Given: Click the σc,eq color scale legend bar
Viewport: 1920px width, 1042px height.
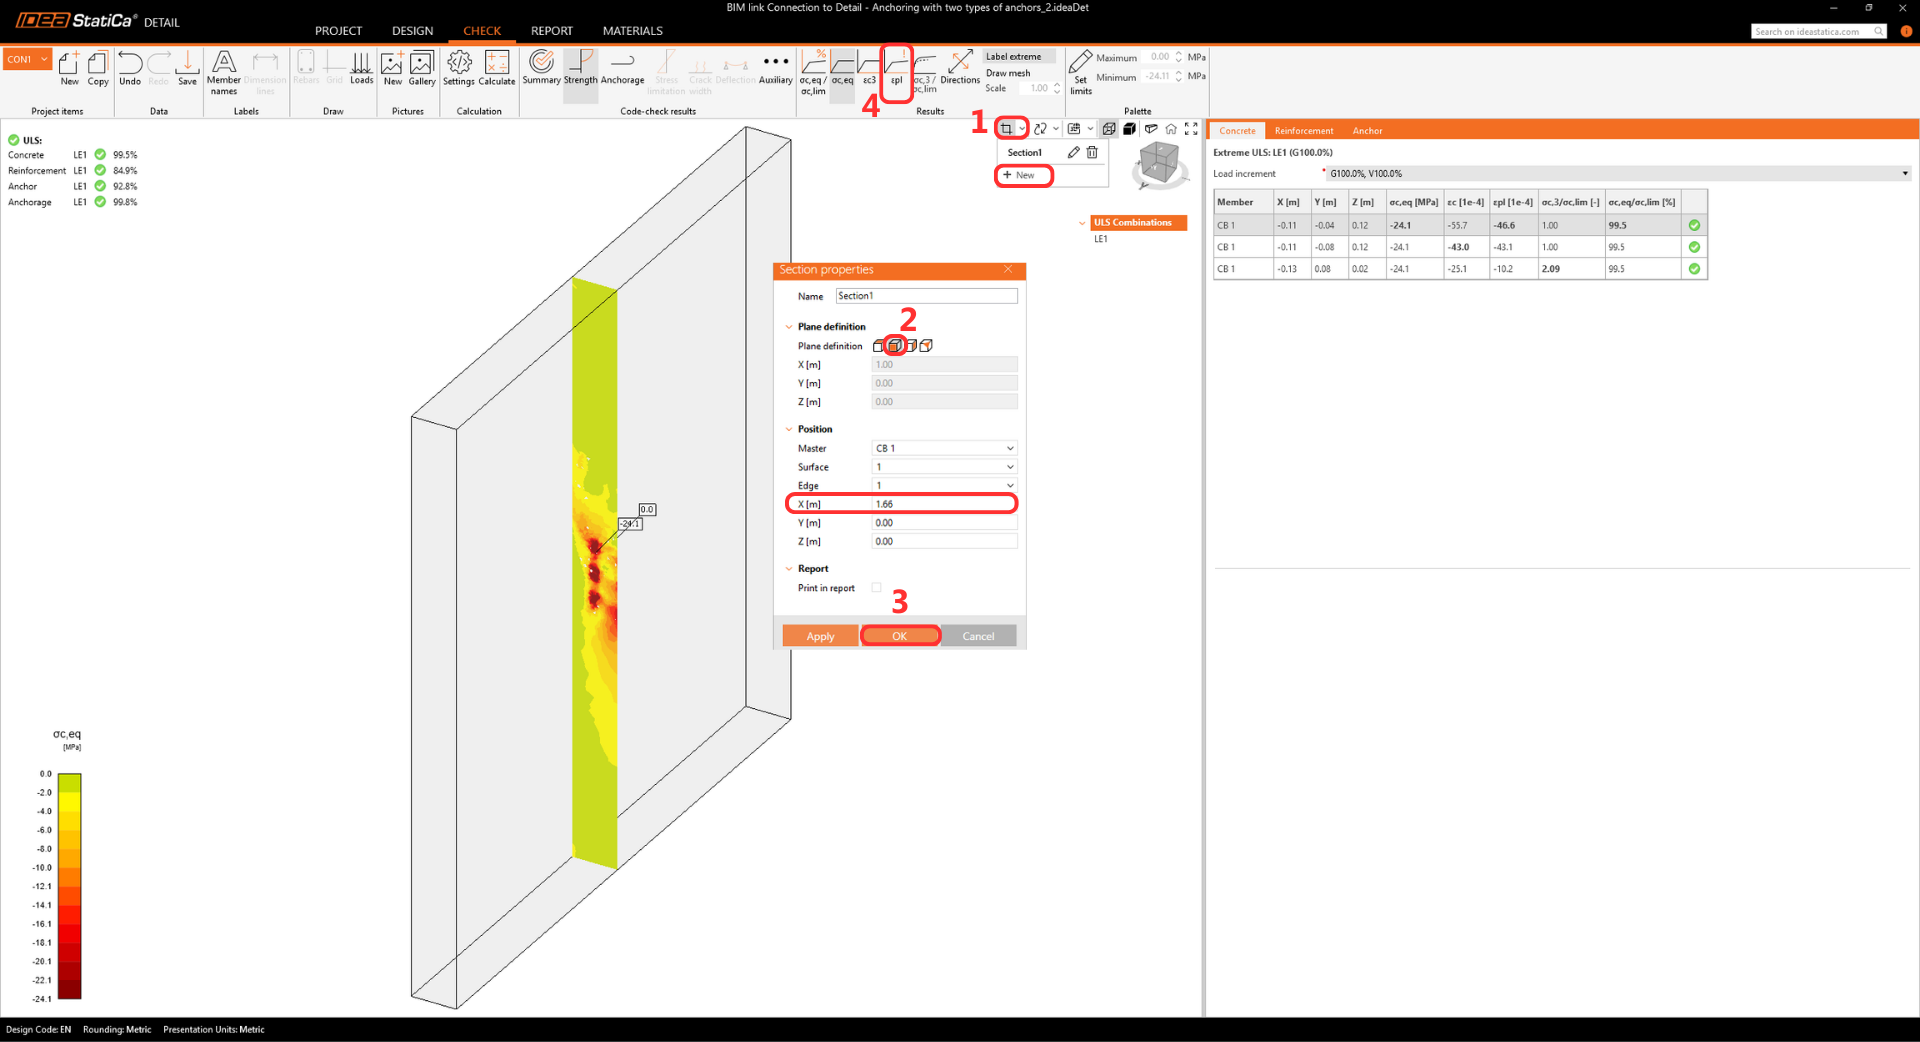Looking at the screenshot, I should (69, 885).
